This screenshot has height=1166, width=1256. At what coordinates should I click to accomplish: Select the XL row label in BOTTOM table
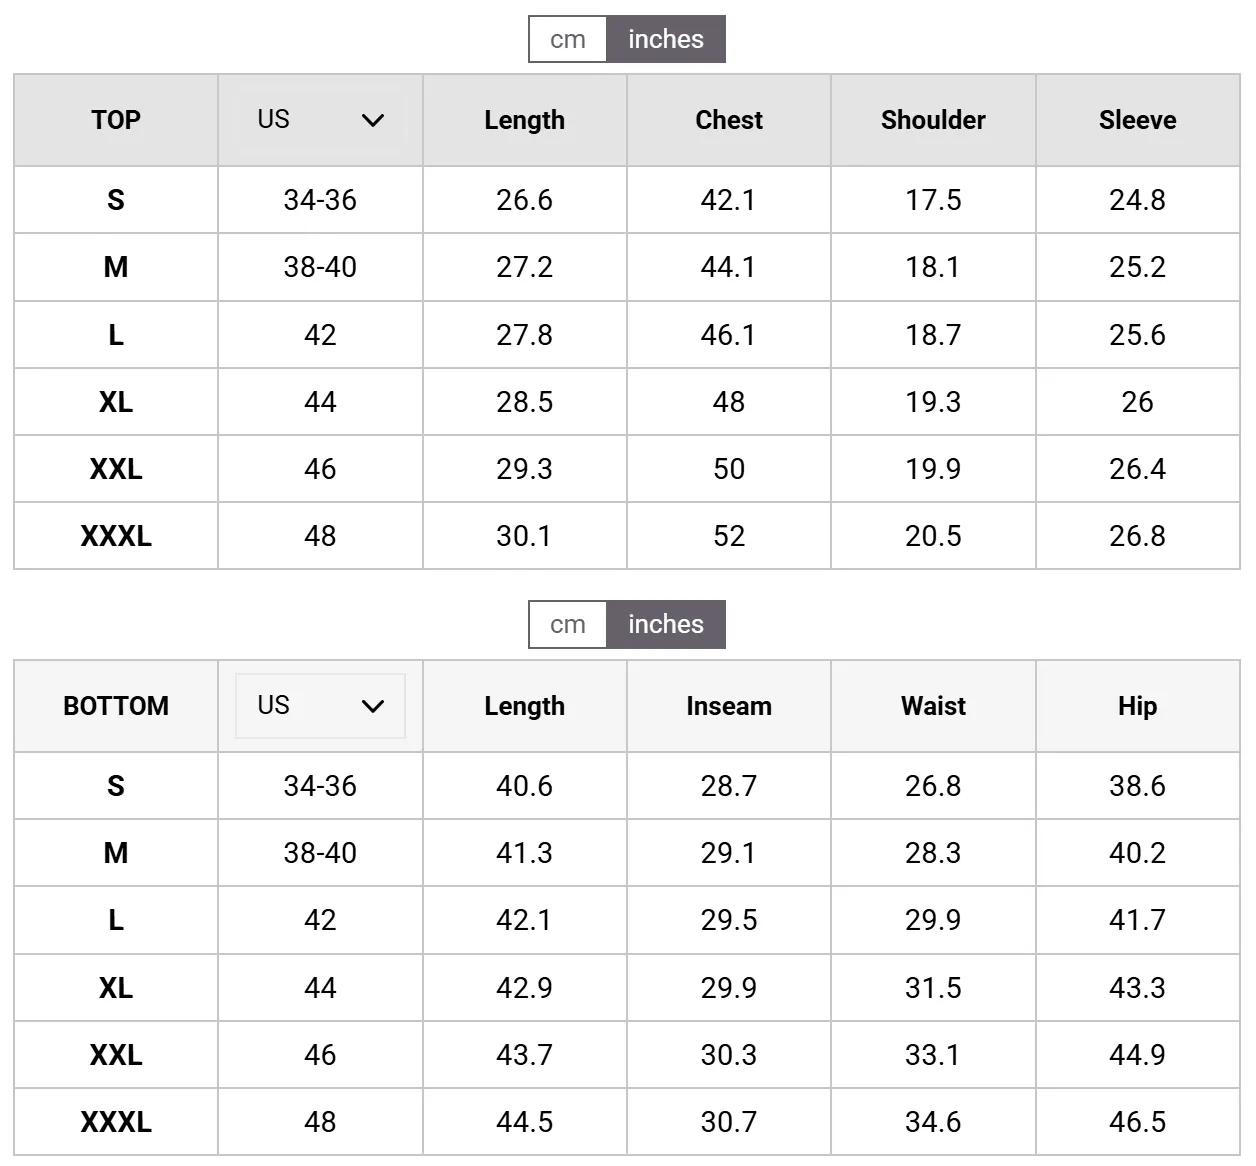116,988
